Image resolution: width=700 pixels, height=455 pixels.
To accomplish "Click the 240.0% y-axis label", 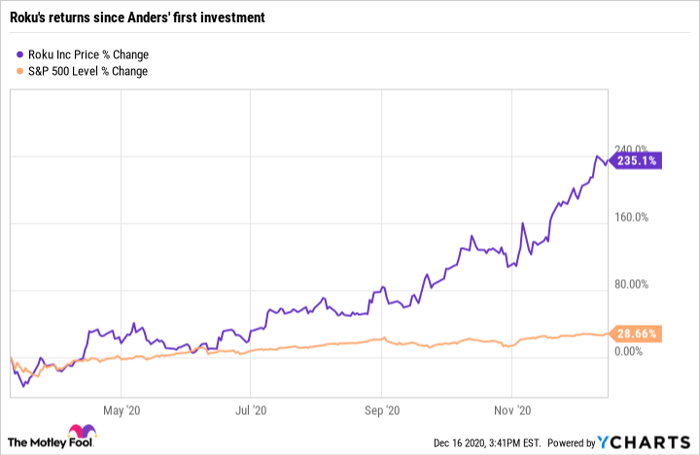I will point(631,147).
